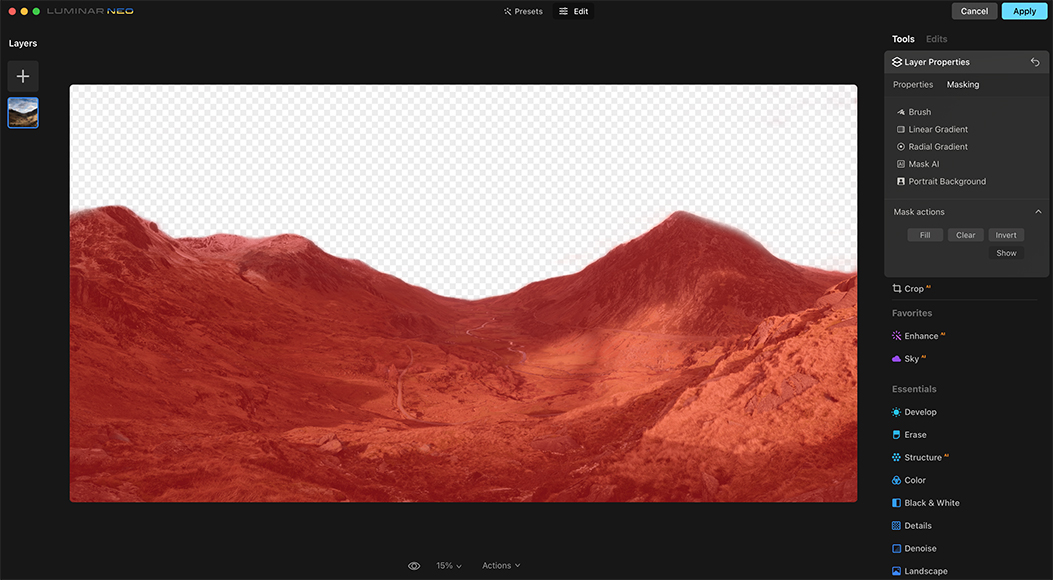
Task: Open the Details tool icon
Action: (897, 526)
